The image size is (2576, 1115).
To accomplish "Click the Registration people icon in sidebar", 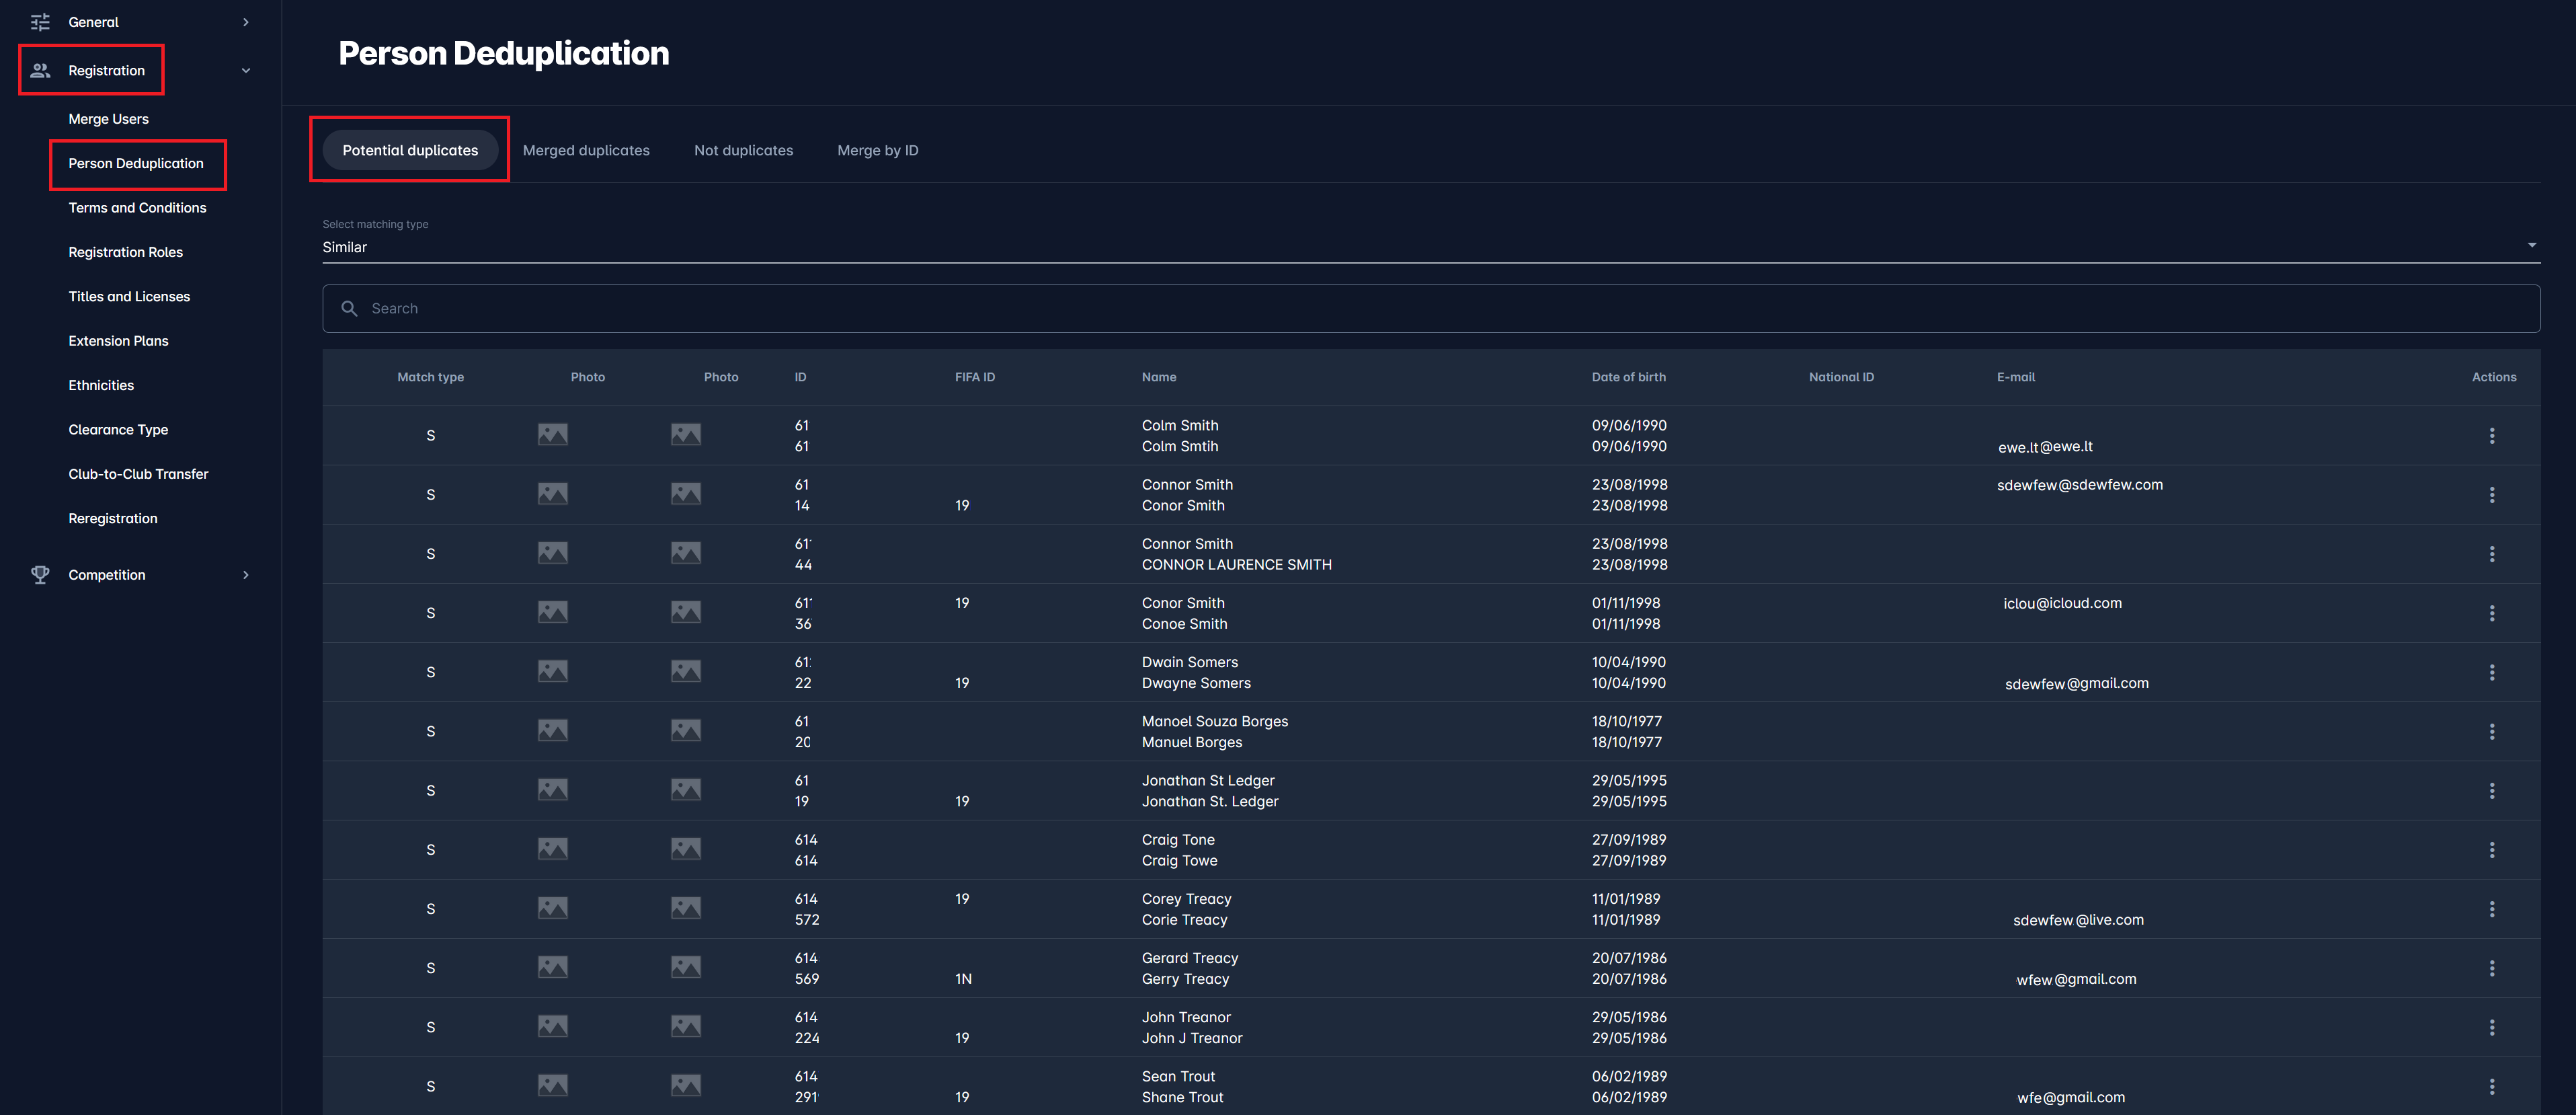I will point(40,70).
